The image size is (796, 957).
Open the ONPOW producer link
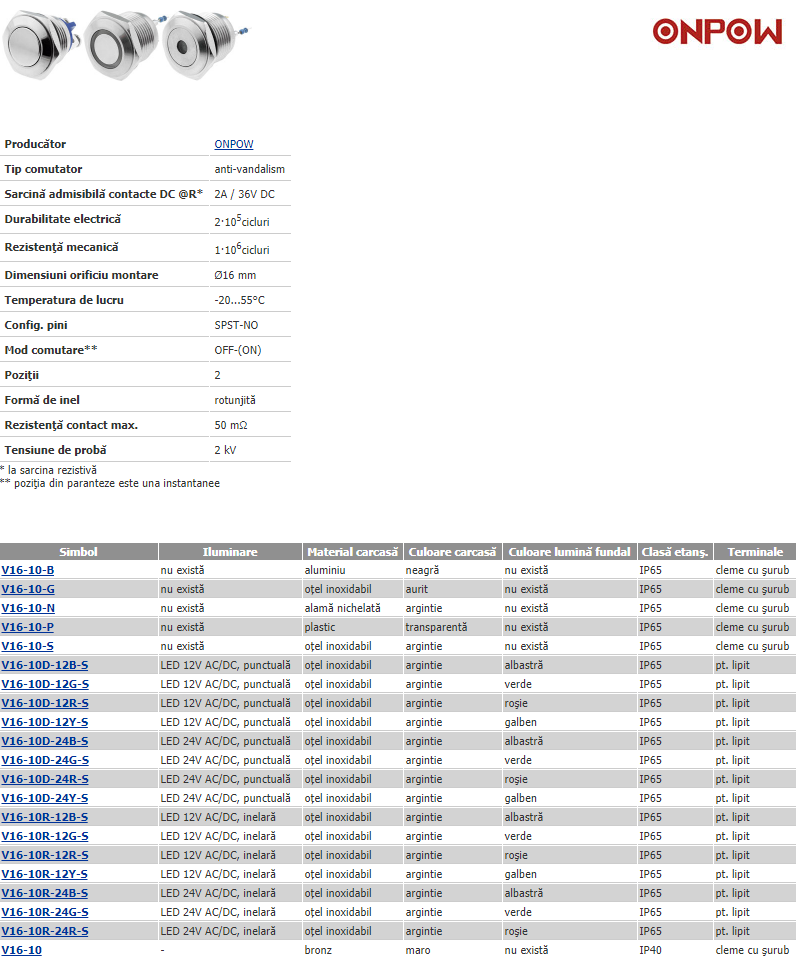pyautogui.click(x=233, y=144)
